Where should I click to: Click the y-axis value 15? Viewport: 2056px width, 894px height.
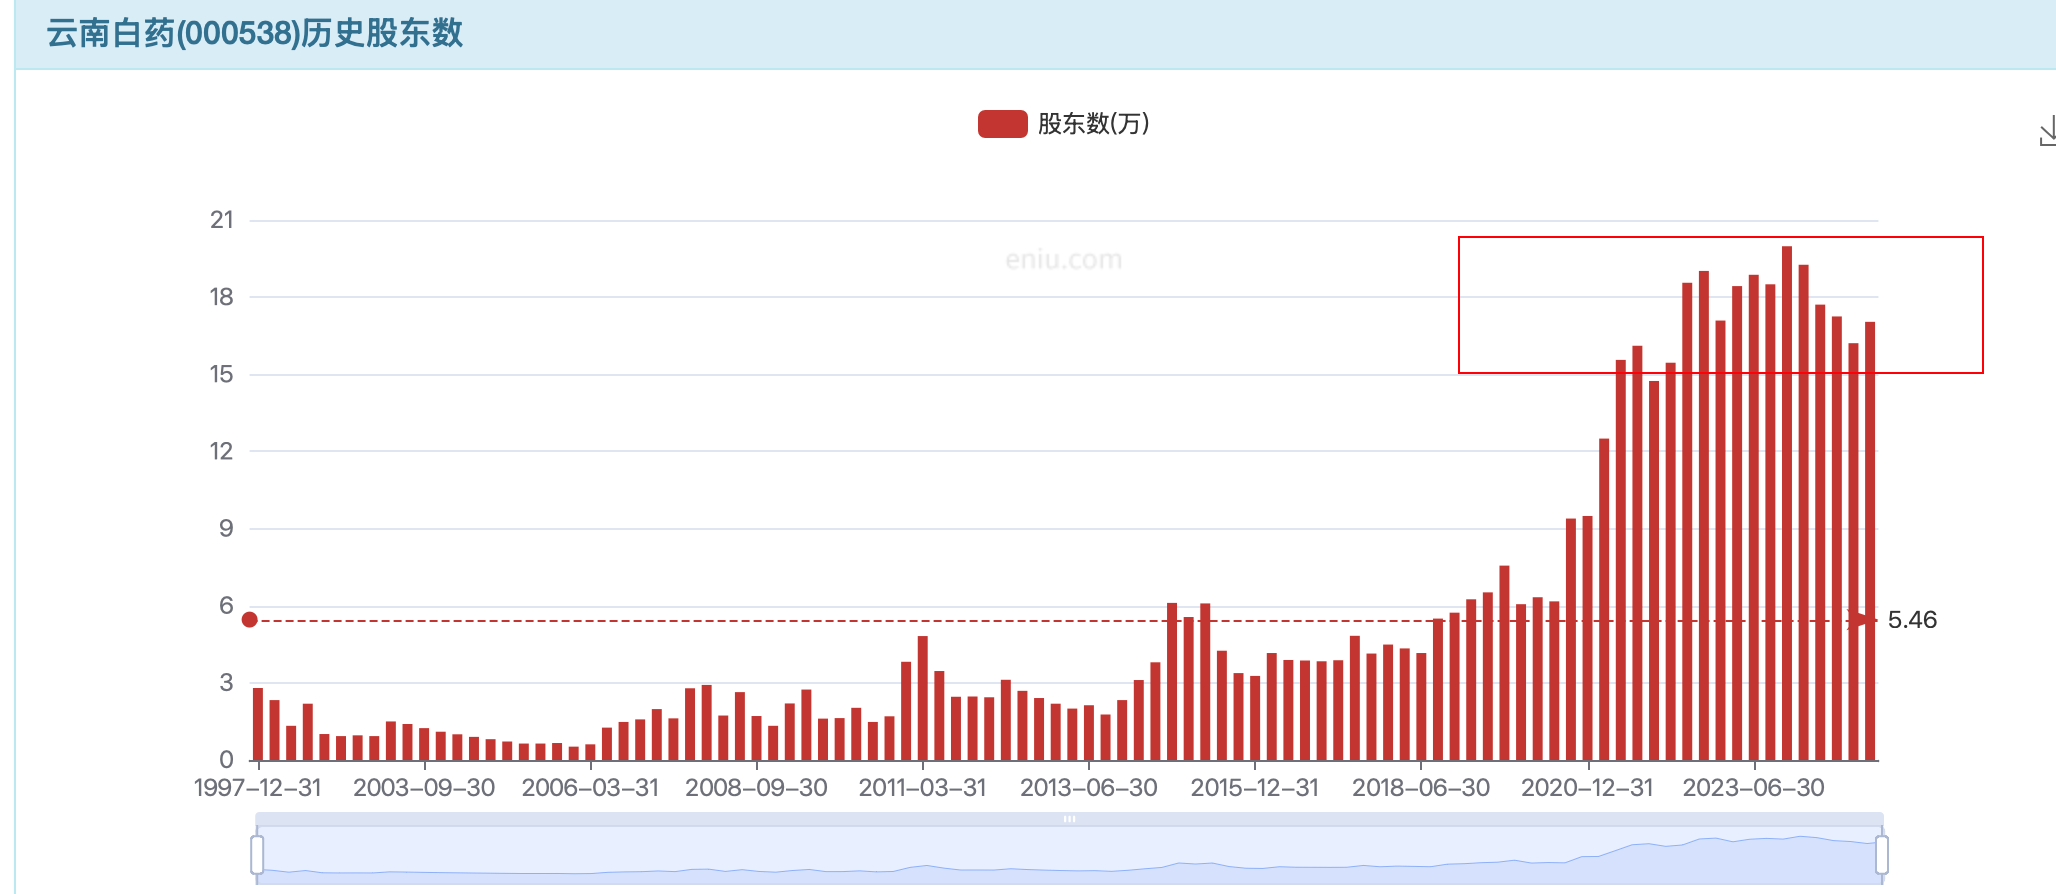(x=222, y=374)
